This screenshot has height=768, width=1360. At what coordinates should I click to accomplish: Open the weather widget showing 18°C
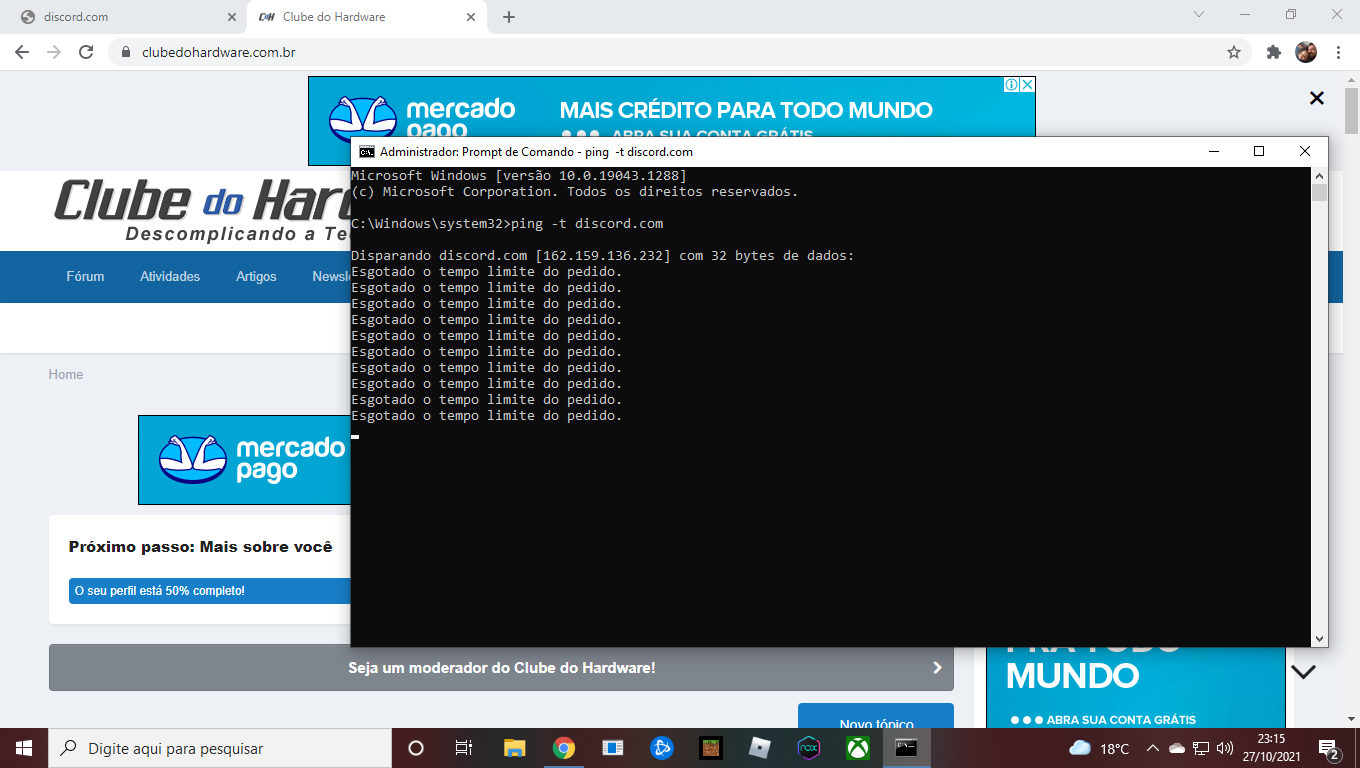click(x=1099, y=748)
